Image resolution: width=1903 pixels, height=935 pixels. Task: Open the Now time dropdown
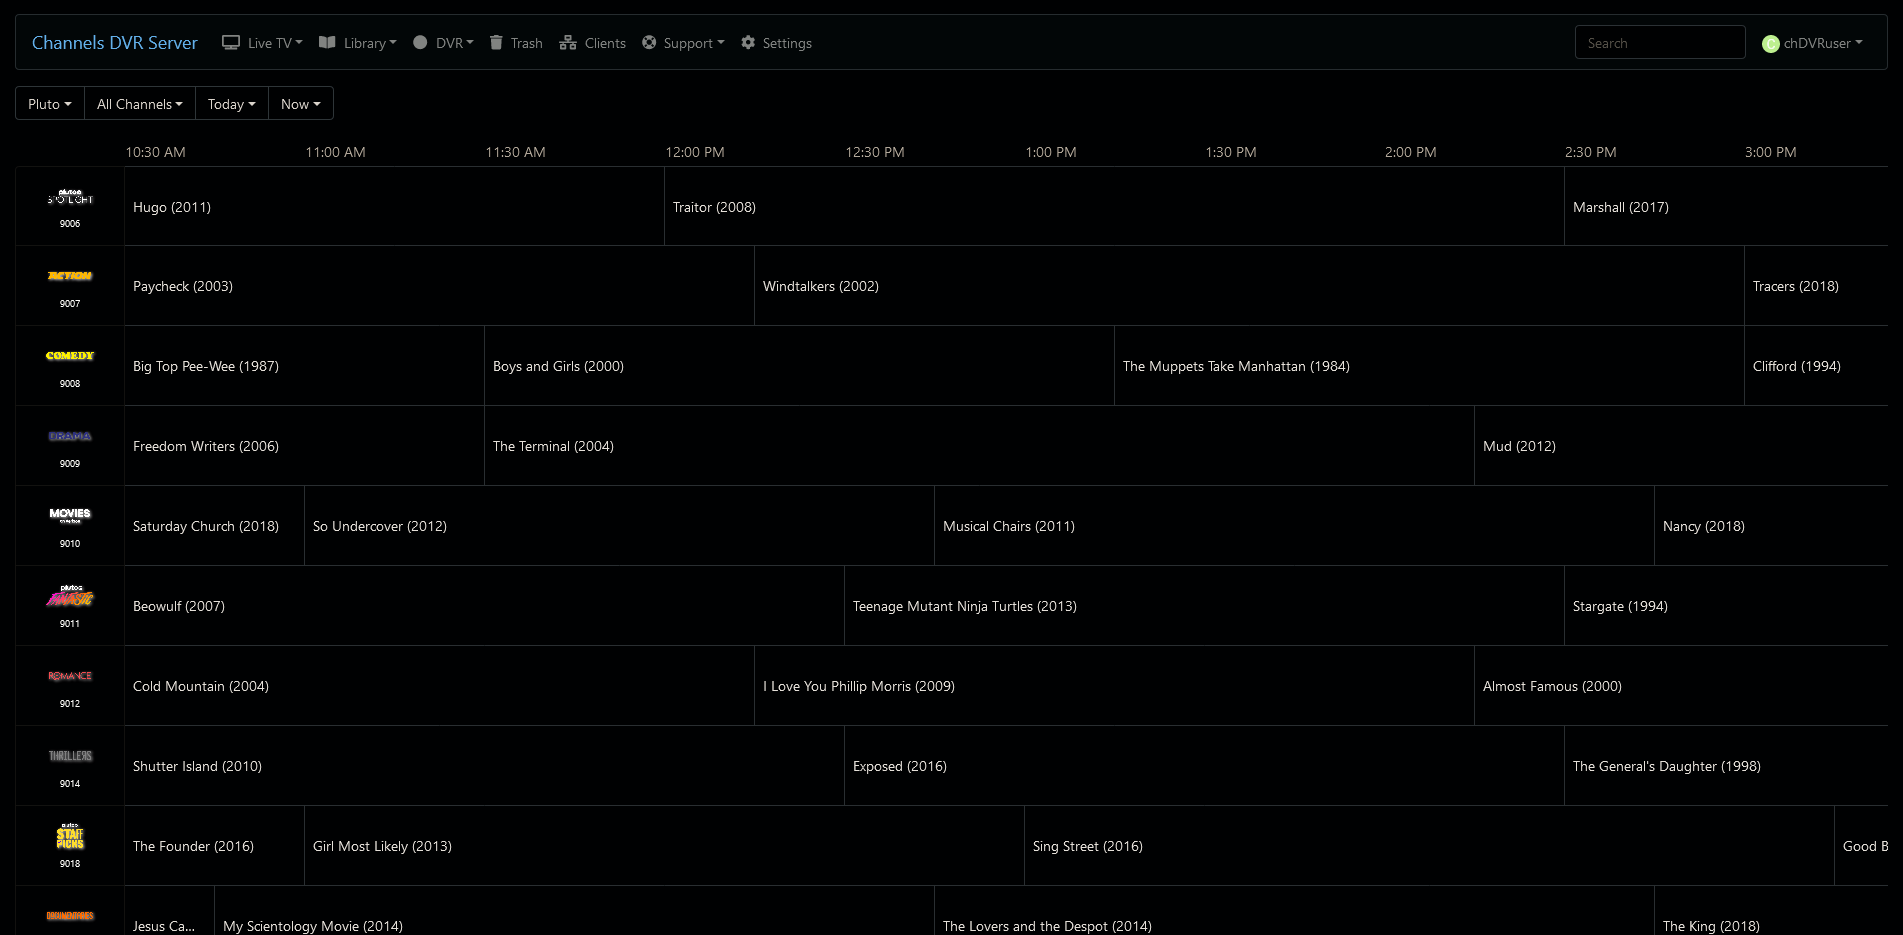point(300,104)
